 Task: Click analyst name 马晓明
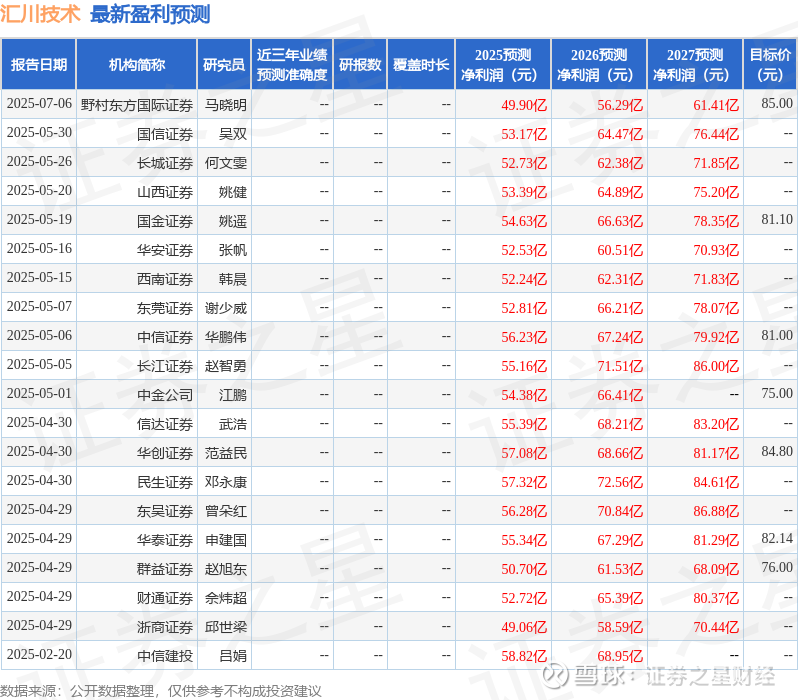tap(225, 105)
